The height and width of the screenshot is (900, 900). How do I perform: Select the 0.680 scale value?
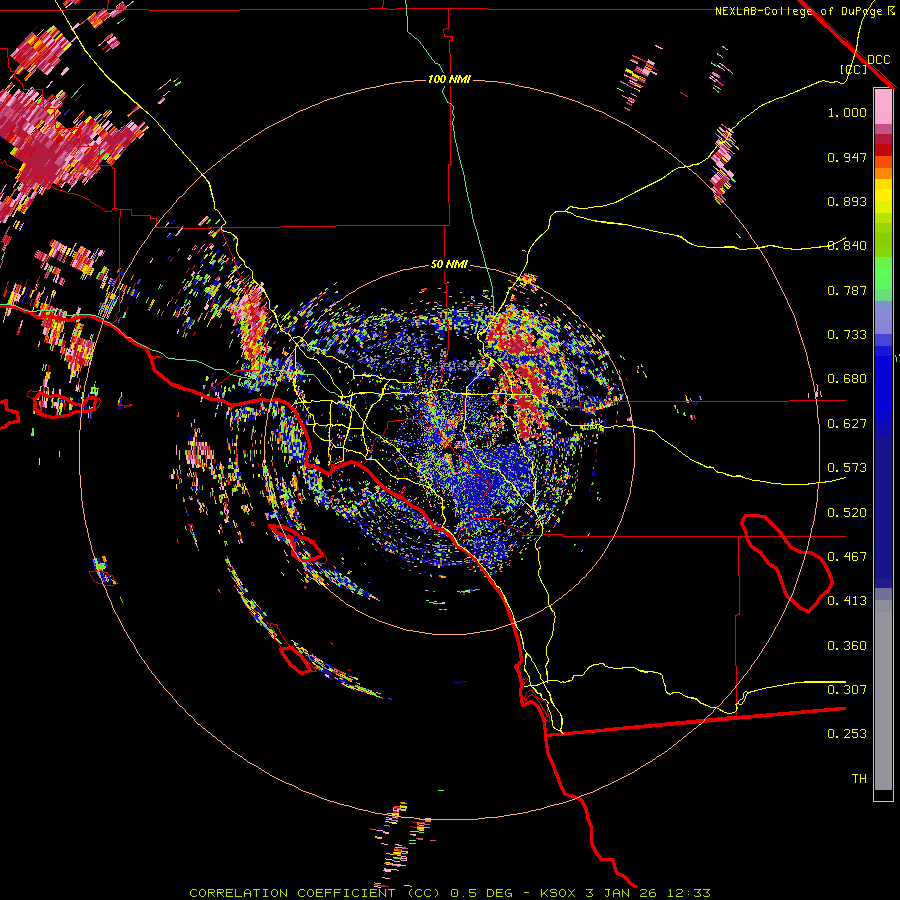(847, 379)
